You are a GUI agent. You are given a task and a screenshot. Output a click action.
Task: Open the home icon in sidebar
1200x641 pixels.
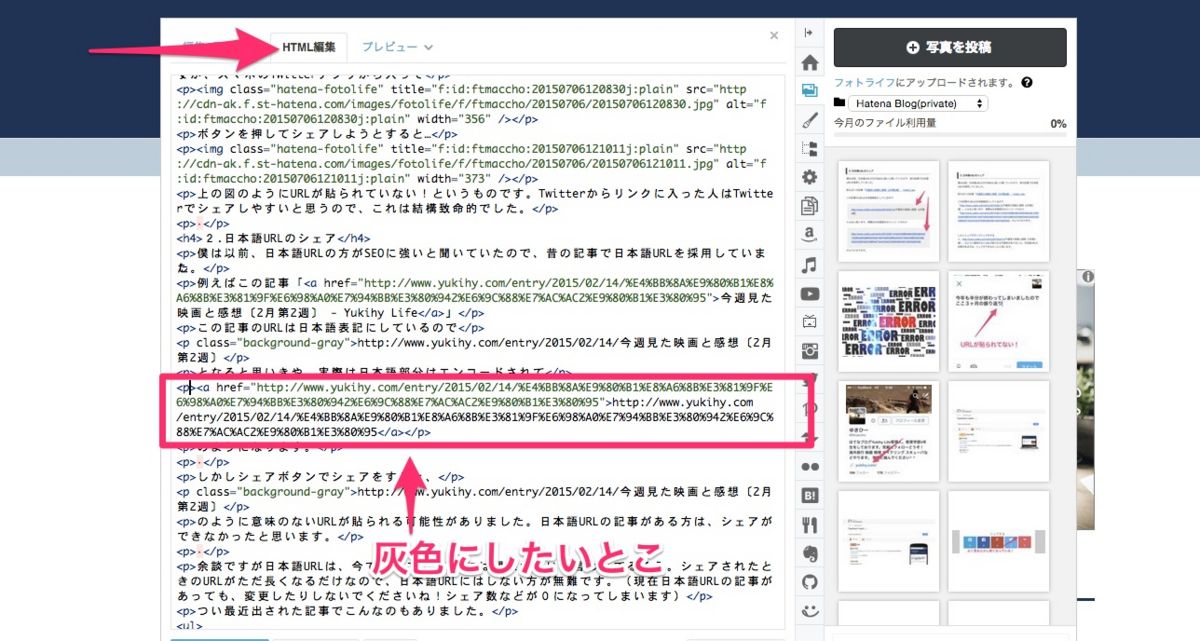(x=810, y=62)
